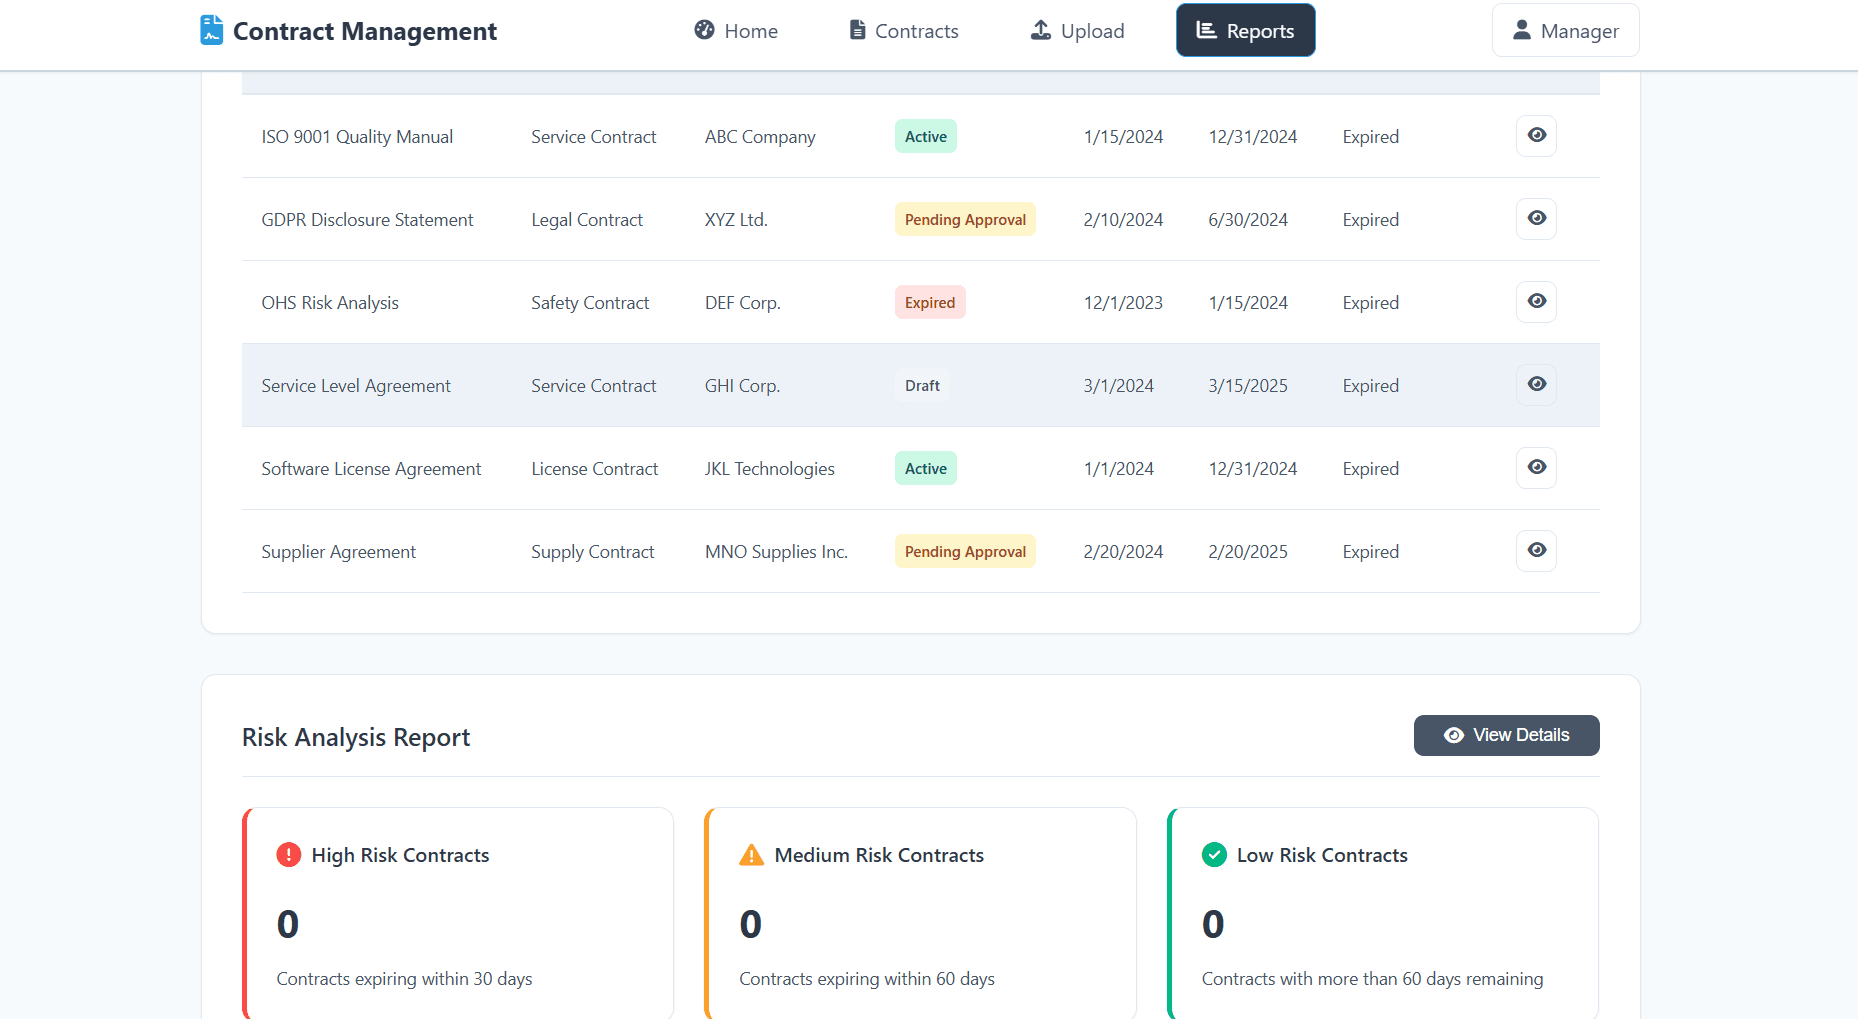Open the Manager user menu

tap(1565, 31)
